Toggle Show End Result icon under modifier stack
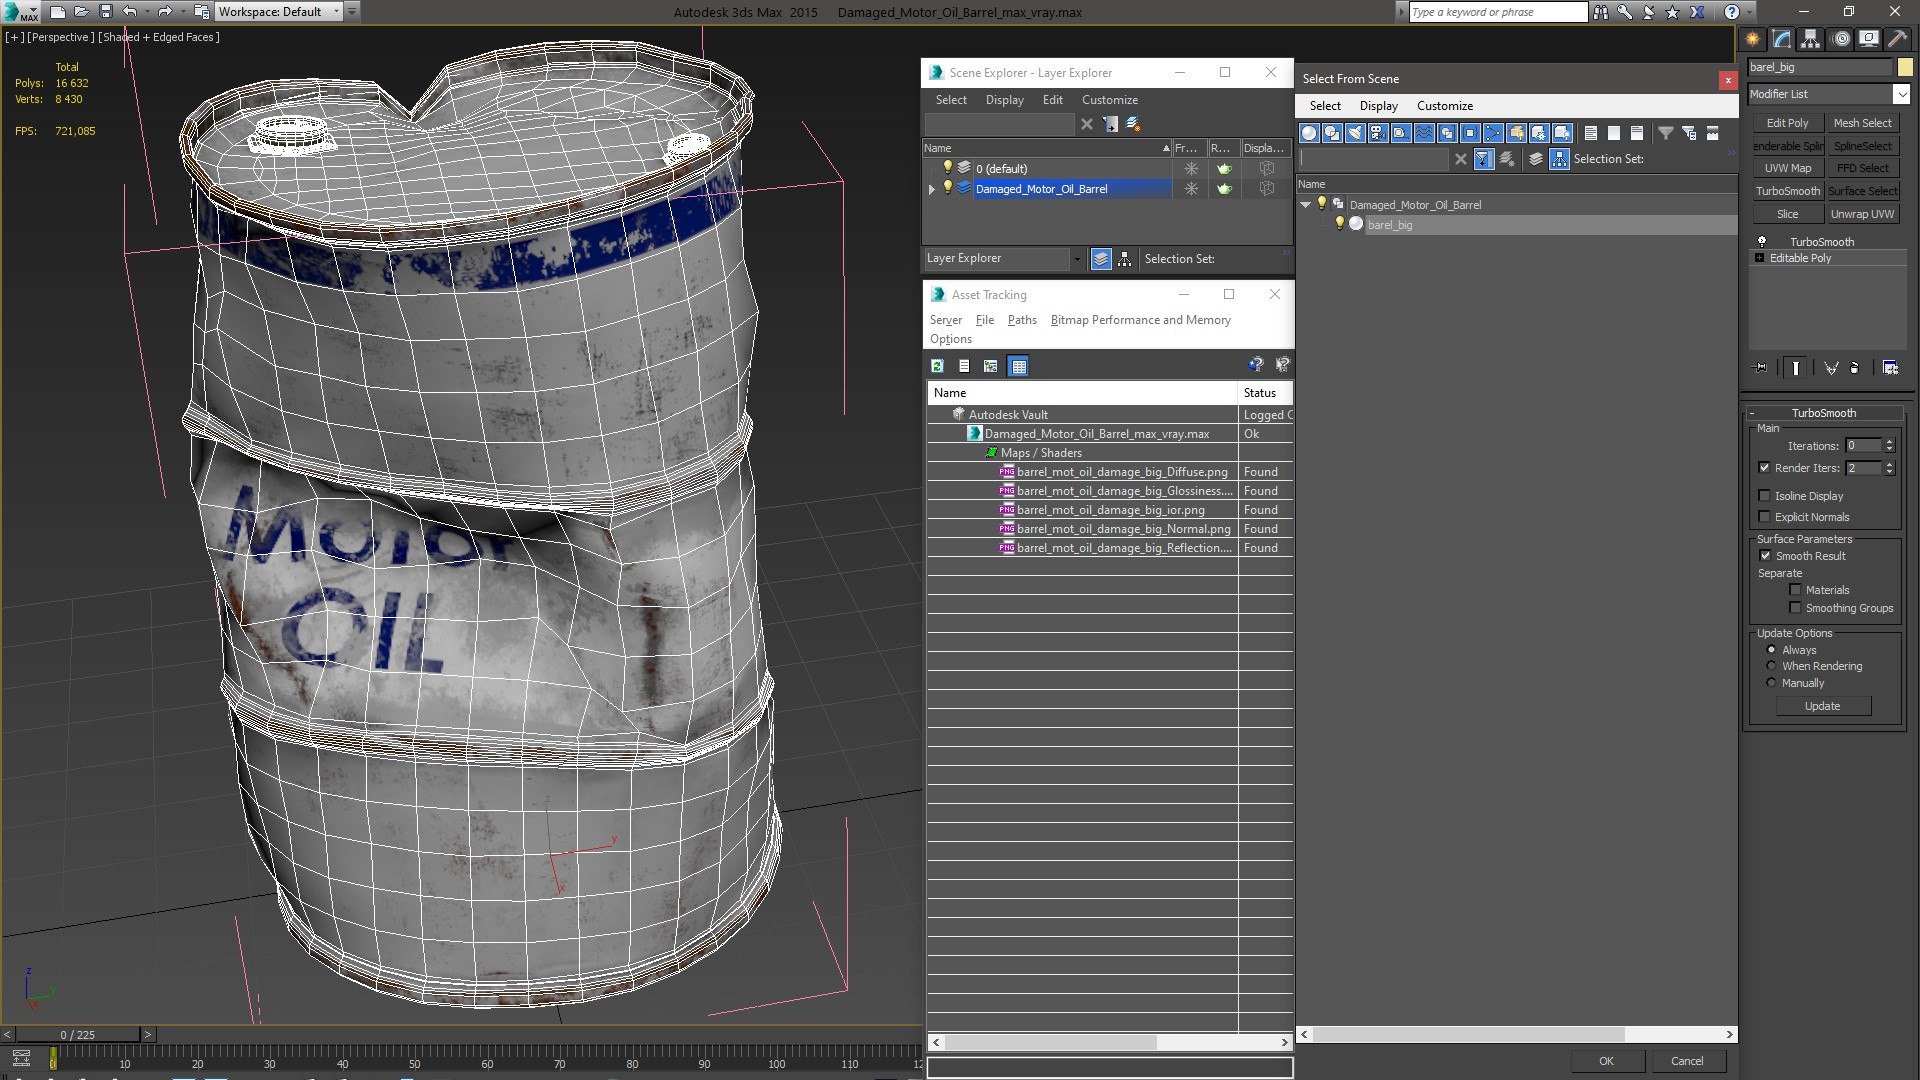The height and width of the screenshot is (1080, 1920). (x=1796, y=368)
